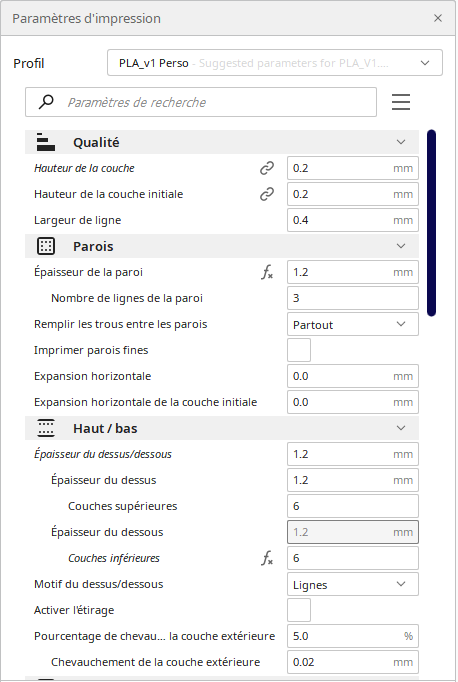Click the Couches supérieures label
Viewport: 458px width, 682px height.
pyautogui.click(x=123, y=506)
